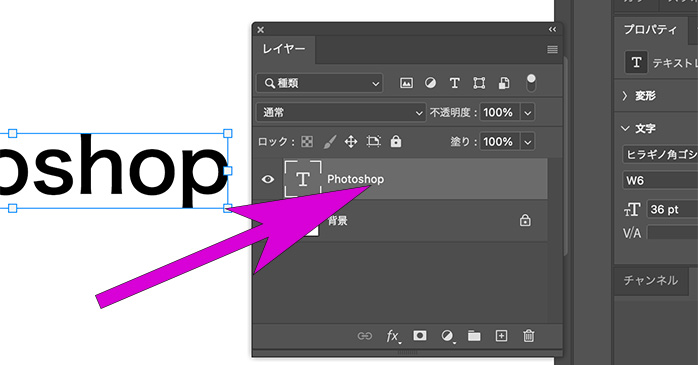Filter layers by smart object kind

[x=503, y=83]
